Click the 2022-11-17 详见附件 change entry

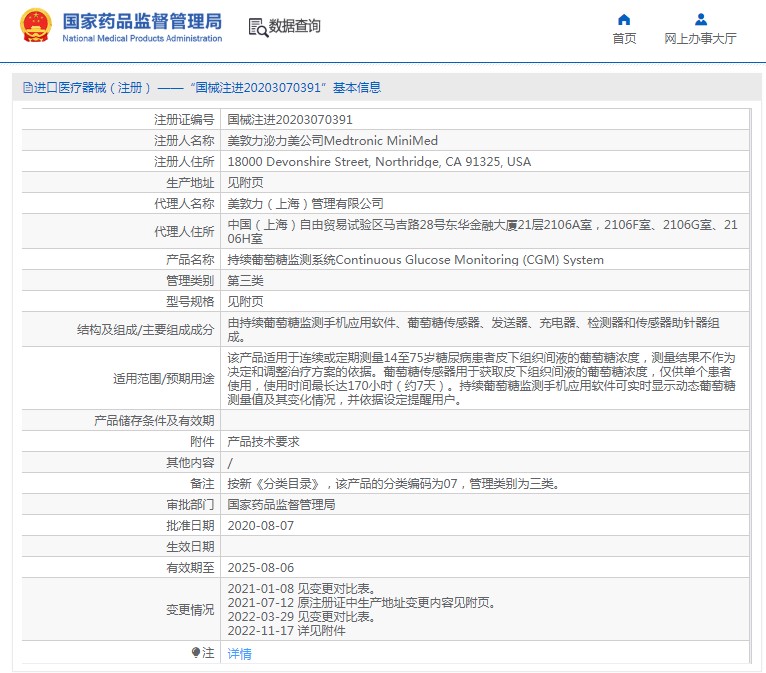(x=286, y=630)
